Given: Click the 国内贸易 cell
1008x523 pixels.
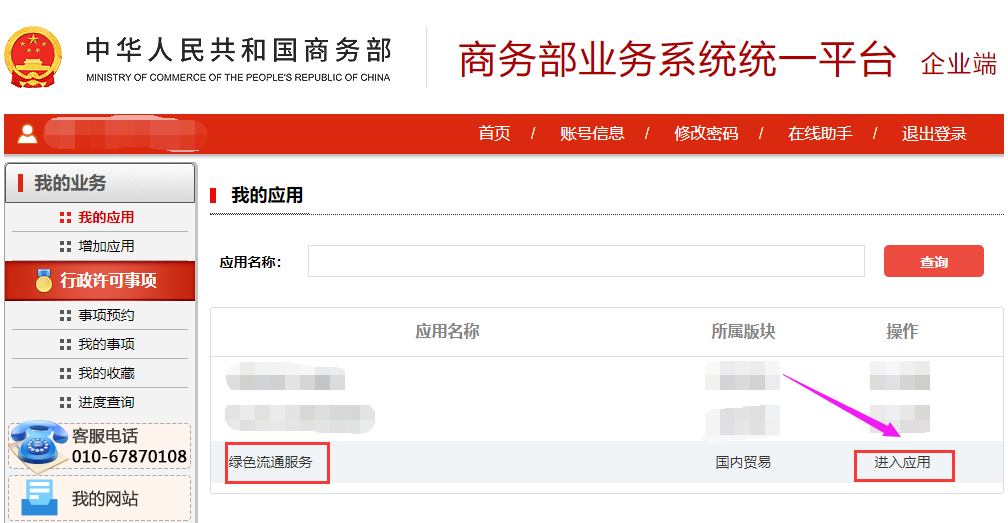Looking at the screenshot, I should pos(742,463).
